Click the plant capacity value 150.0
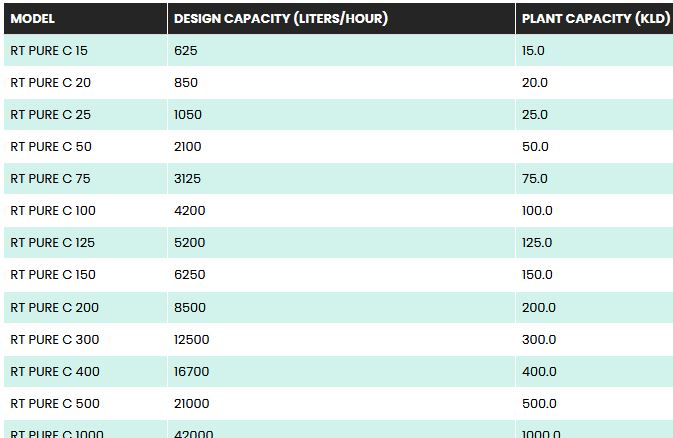The width and height of the screenshot is (673, 438). (x=537, y=274)
